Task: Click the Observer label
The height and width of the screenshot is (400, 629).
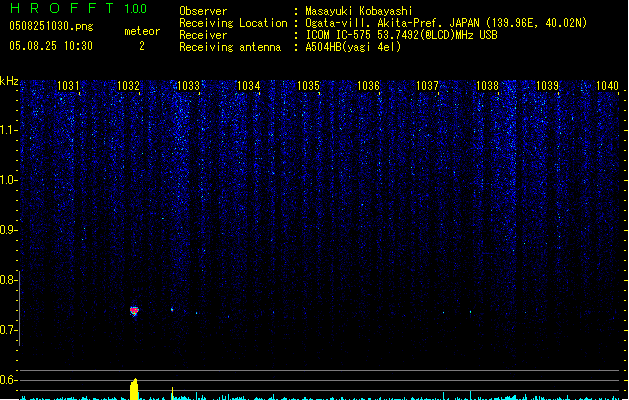Action: pos(203,11)
